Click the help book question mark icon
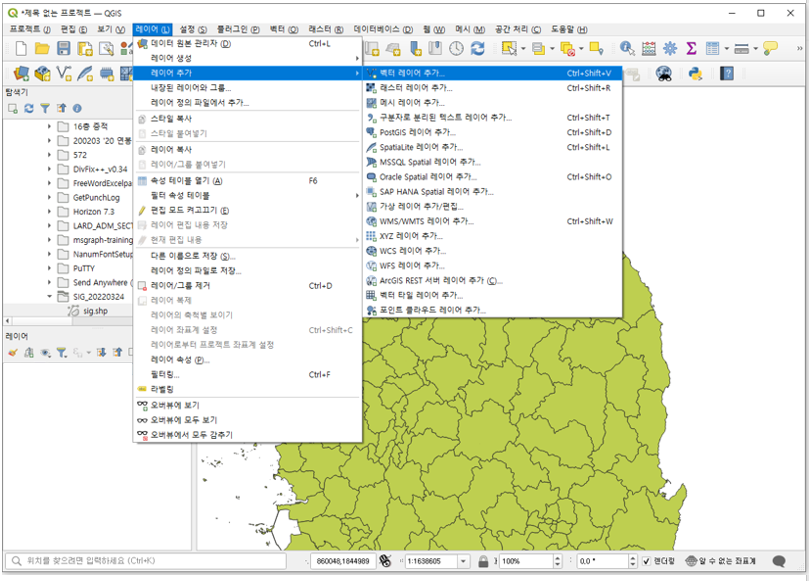 click(727, 74)
